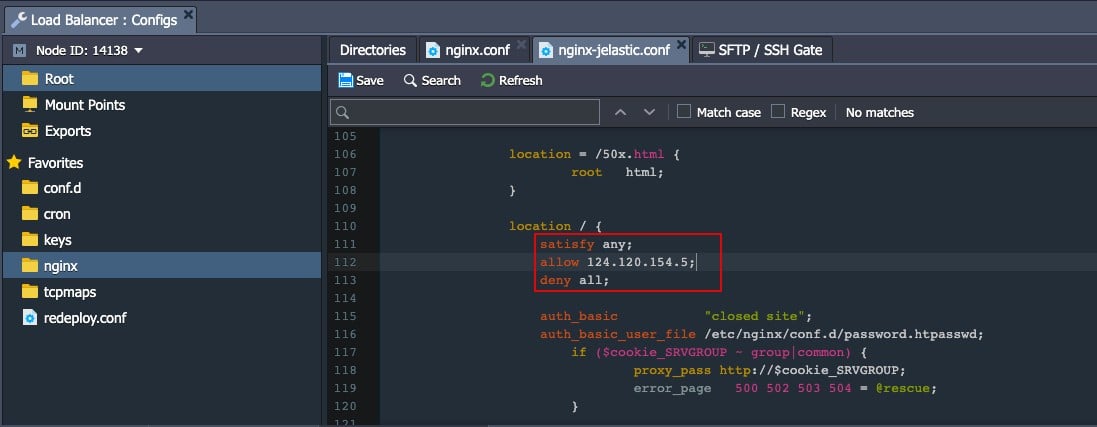The height and width of the screenshot is (427, 1097).
Task: Click the green Refresh icon
Action: [x=488, y=80]
